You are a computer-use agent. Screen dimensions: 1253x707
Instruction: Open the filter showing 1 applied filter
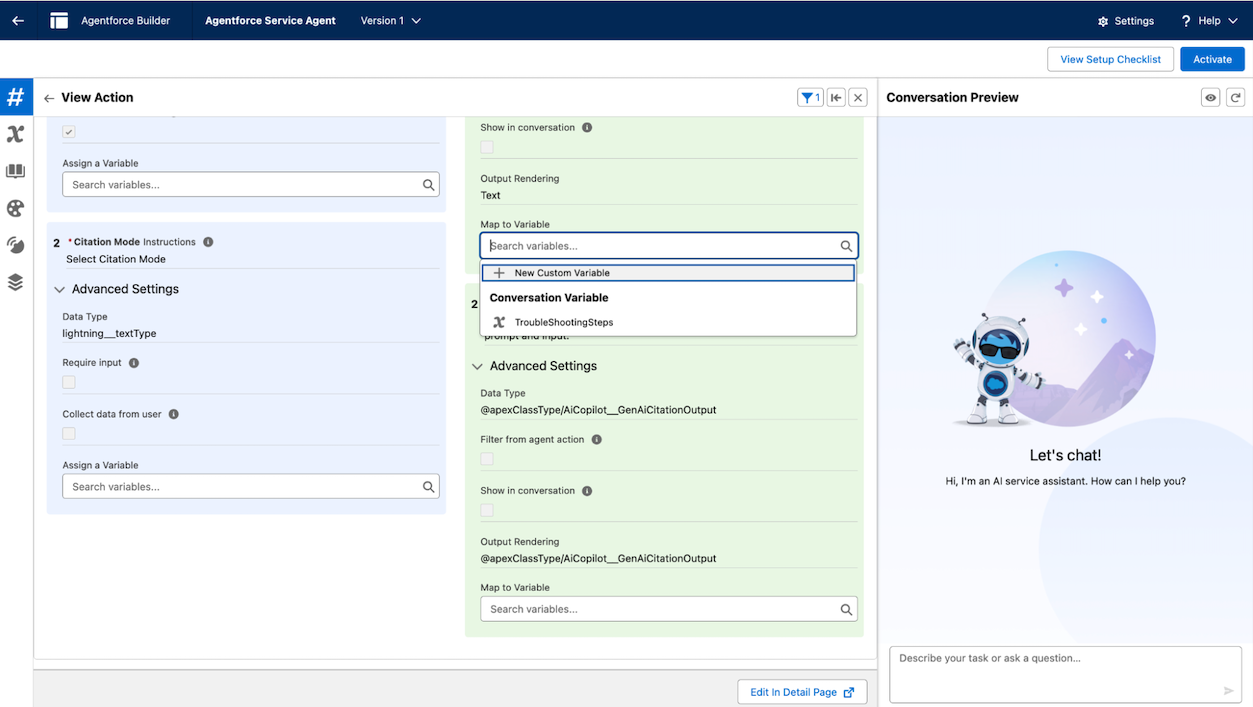coord(810,97)
